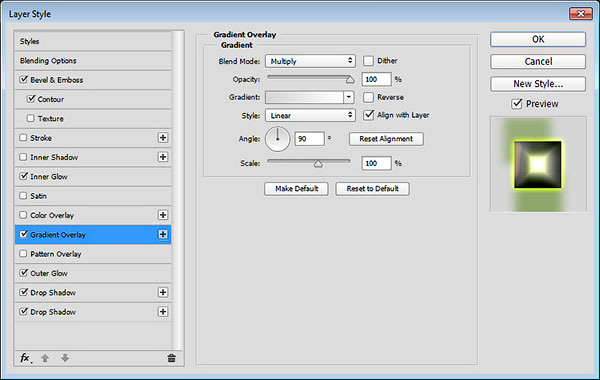Image resolution: width=600 pixels, height=380 pixels.
Task: Add another Gradient Overlay with plus icon
Action: pyautogui.click(x=163, y=234)
